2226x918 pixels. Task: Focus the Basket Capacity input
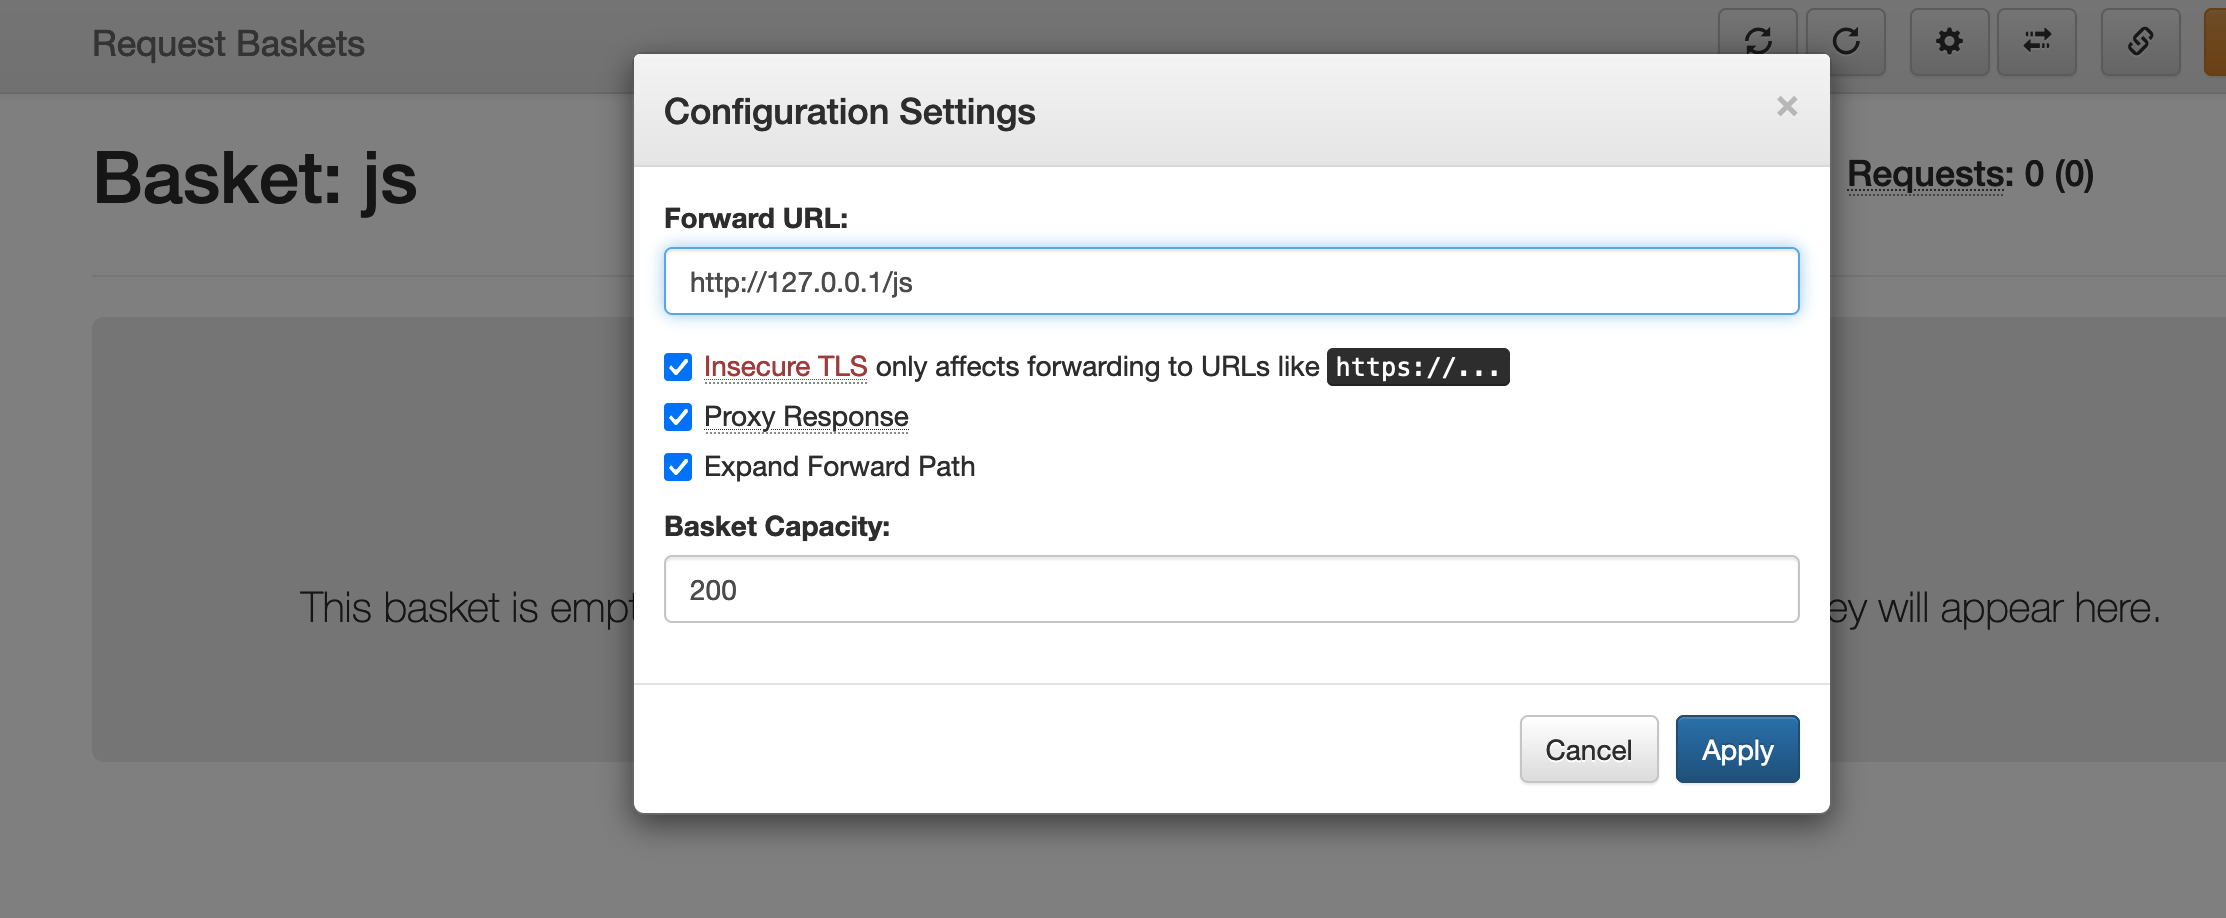(x=1231, y=590)
